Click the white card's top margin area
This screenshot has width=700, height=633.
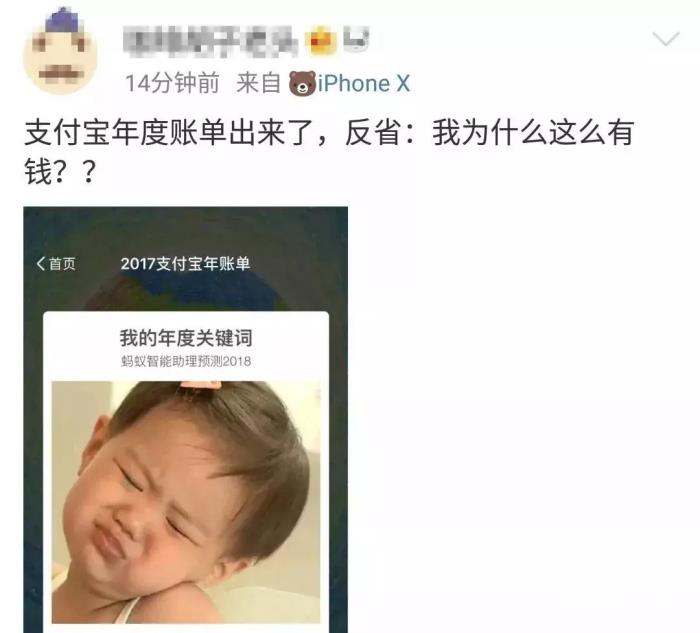pyautogui.click(x=186, y=320)
